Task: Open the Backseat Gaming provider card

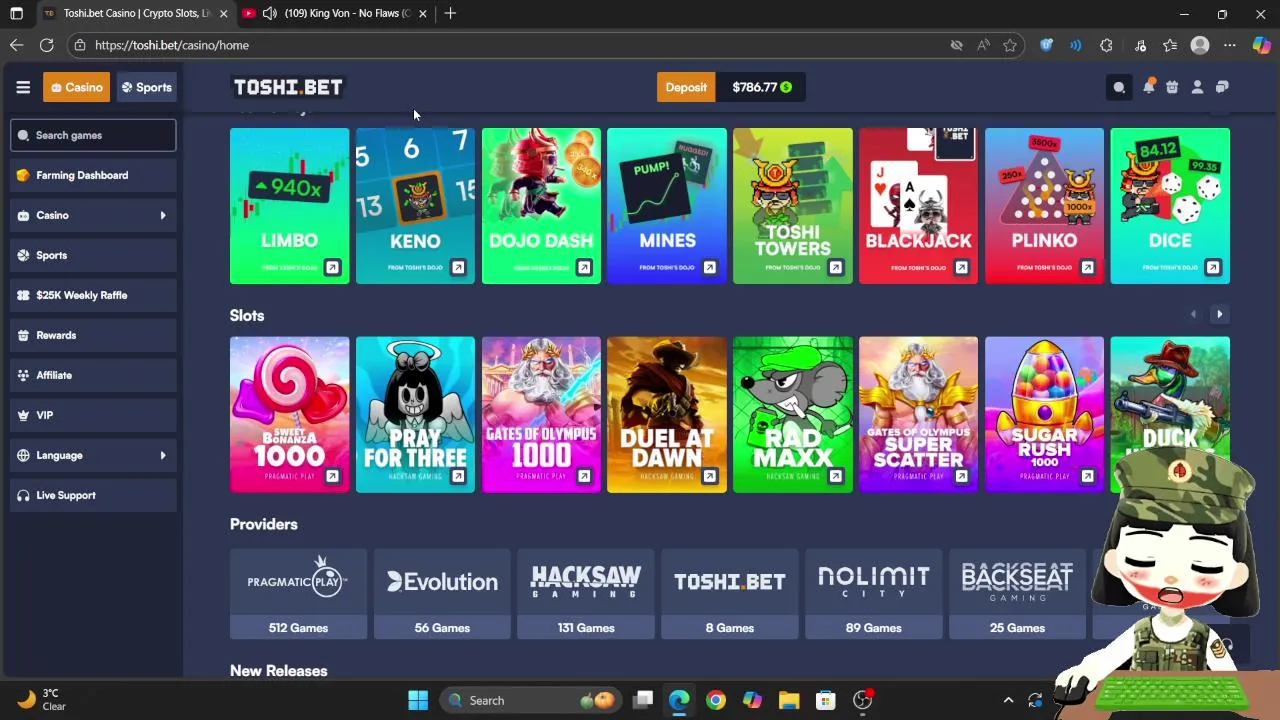Action: point(1017,593)
